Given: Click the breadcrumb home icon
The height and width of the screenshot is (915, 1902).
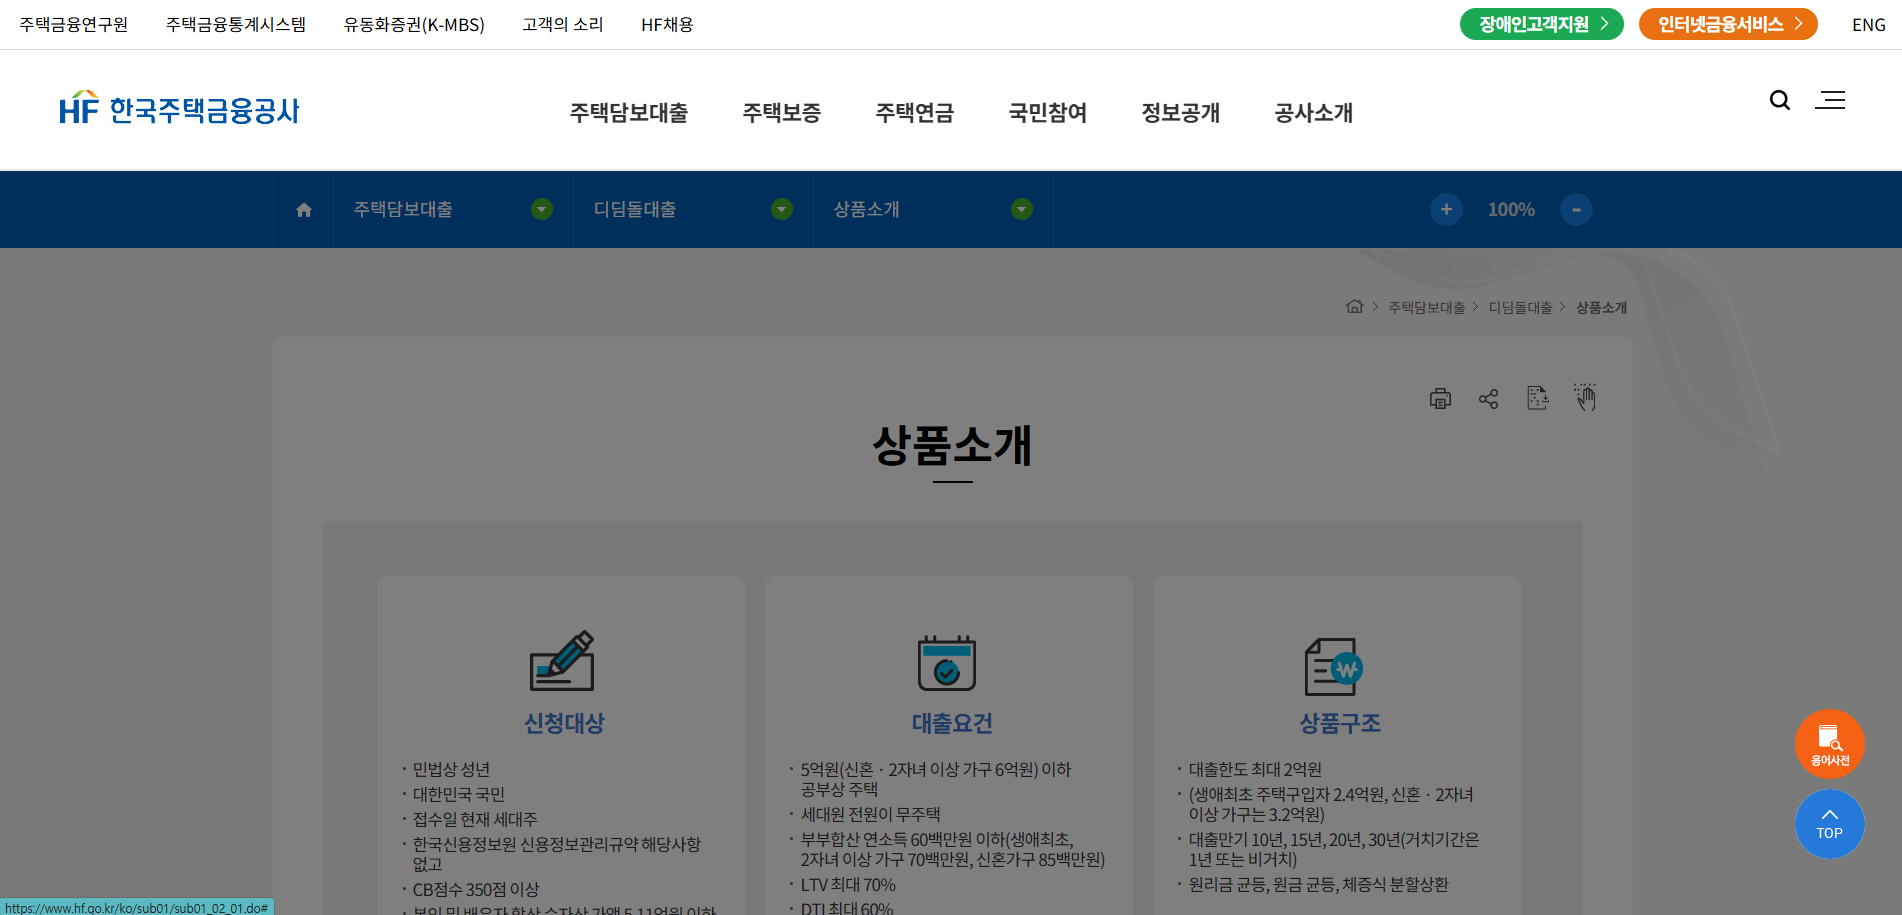Looking at the screenshot, I should coord(1354,307).
